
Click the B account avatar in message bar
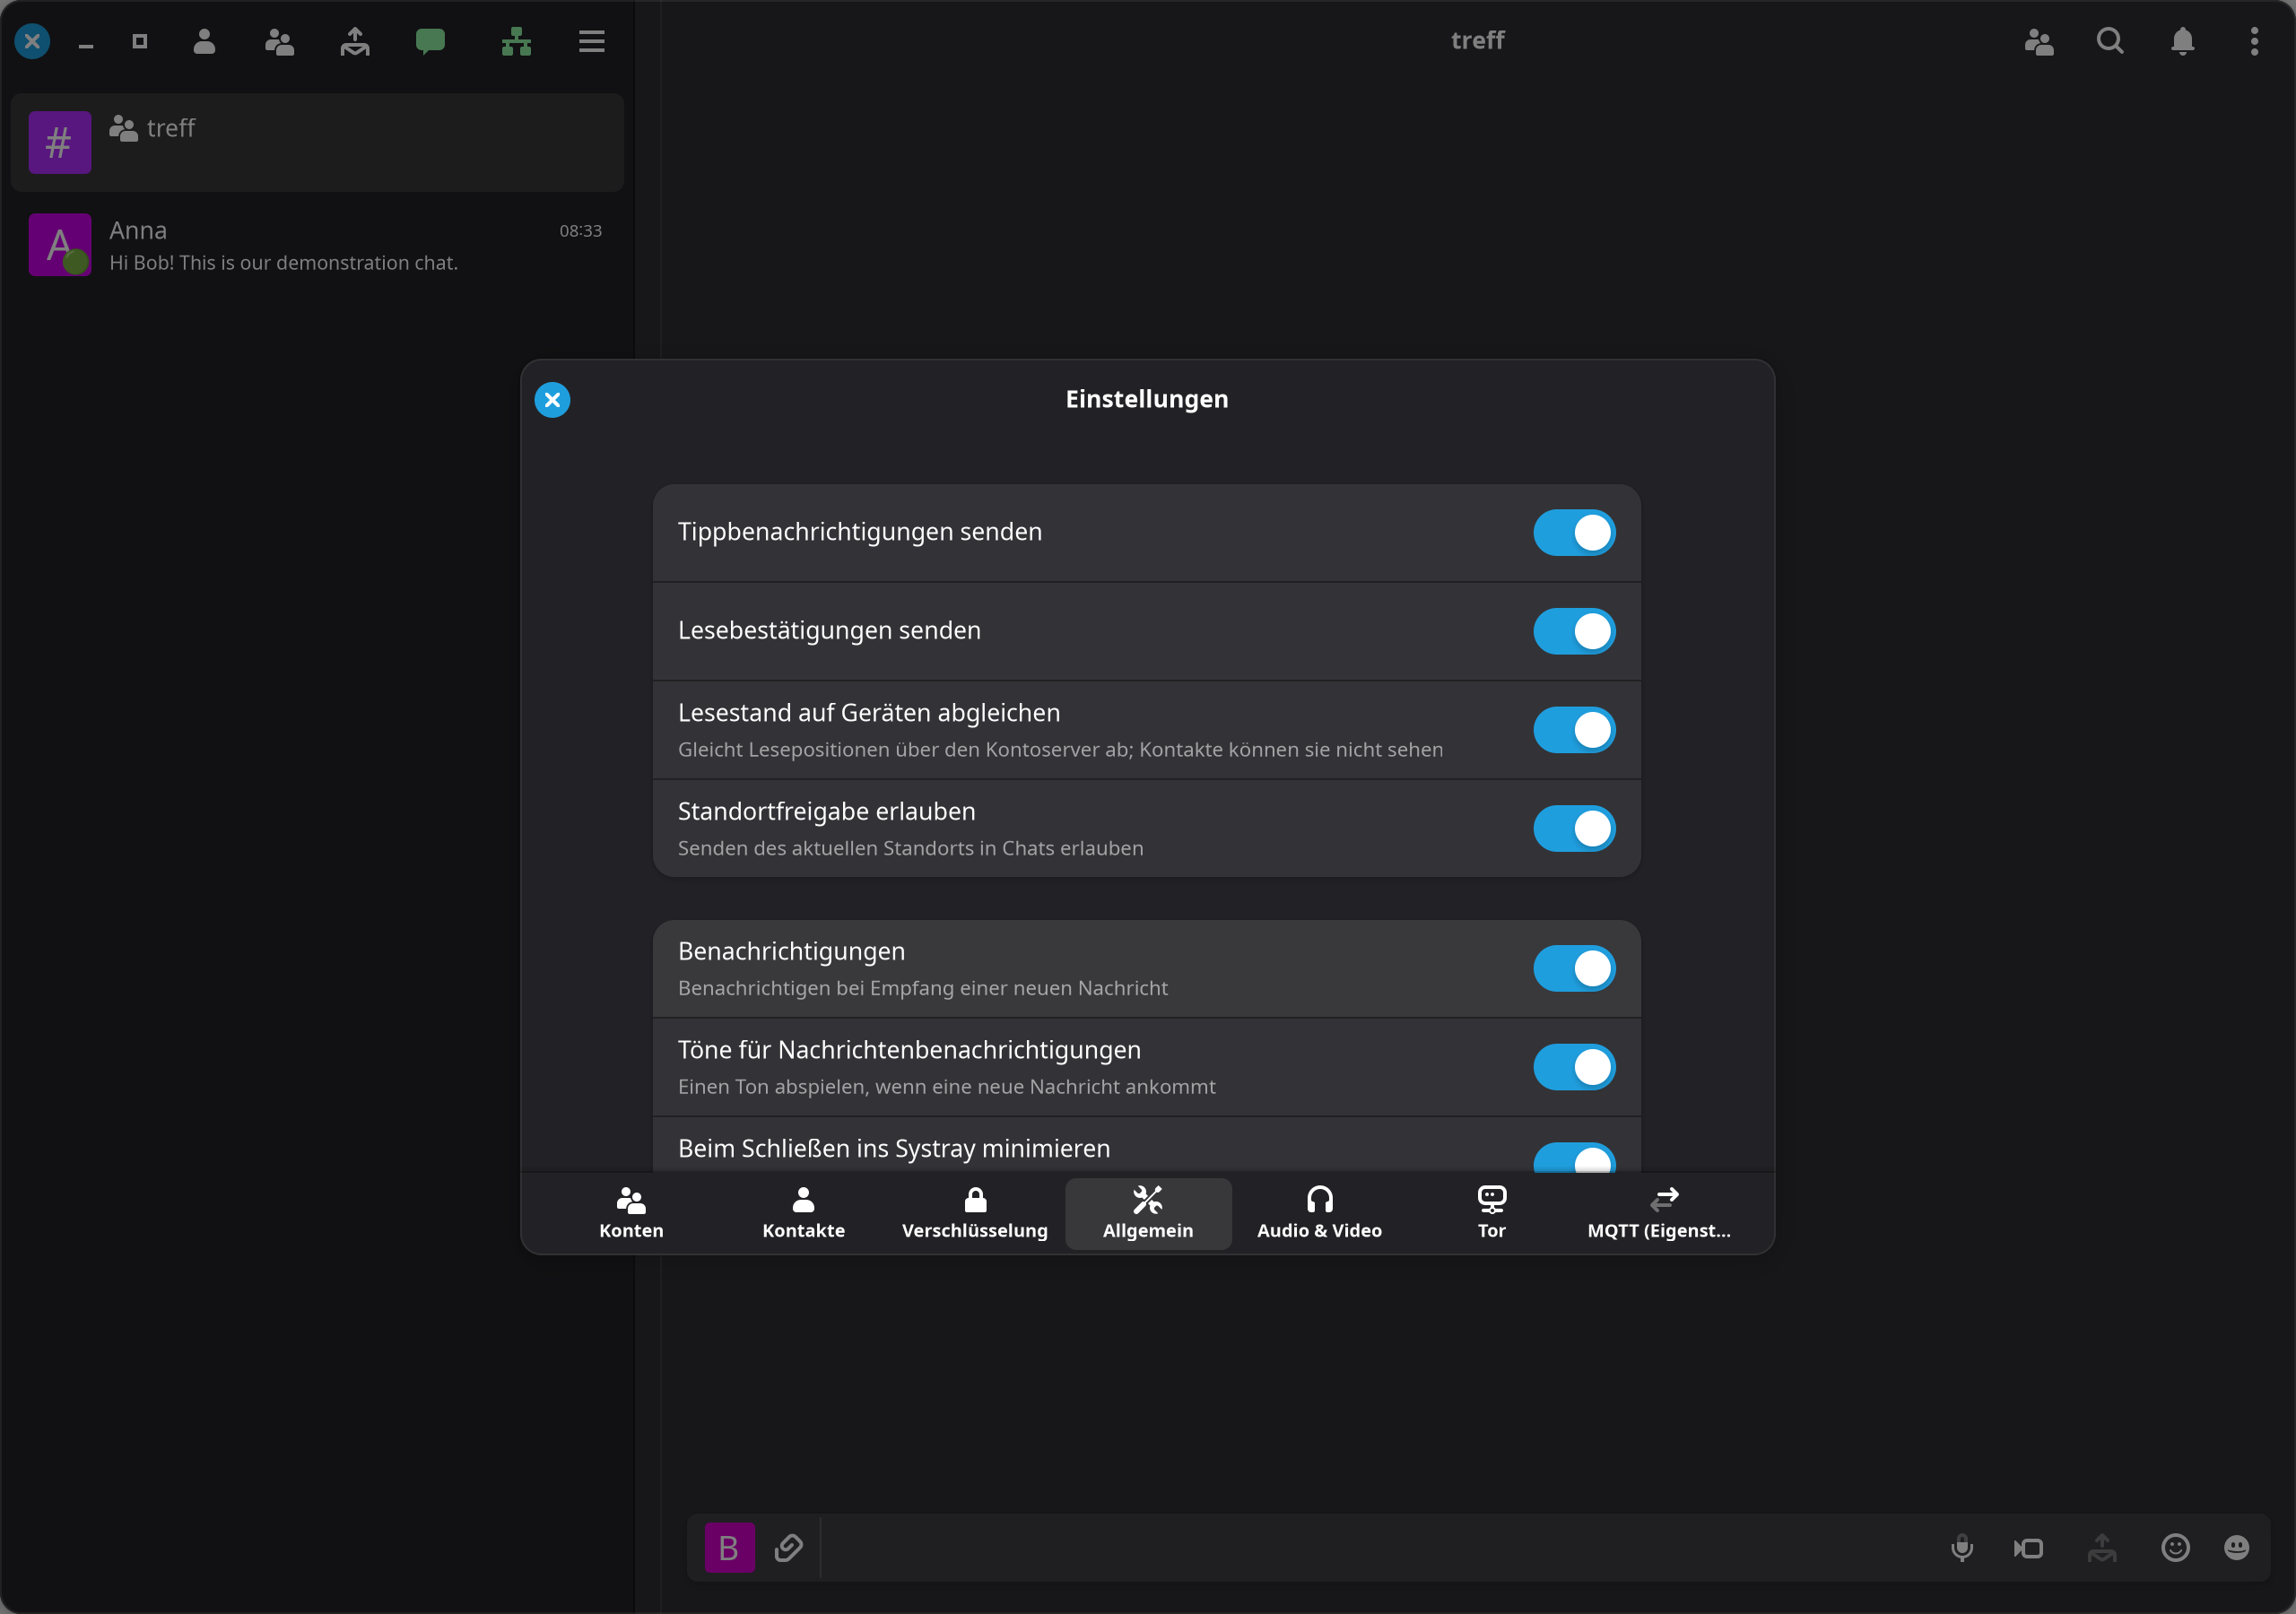point(729,1548)
